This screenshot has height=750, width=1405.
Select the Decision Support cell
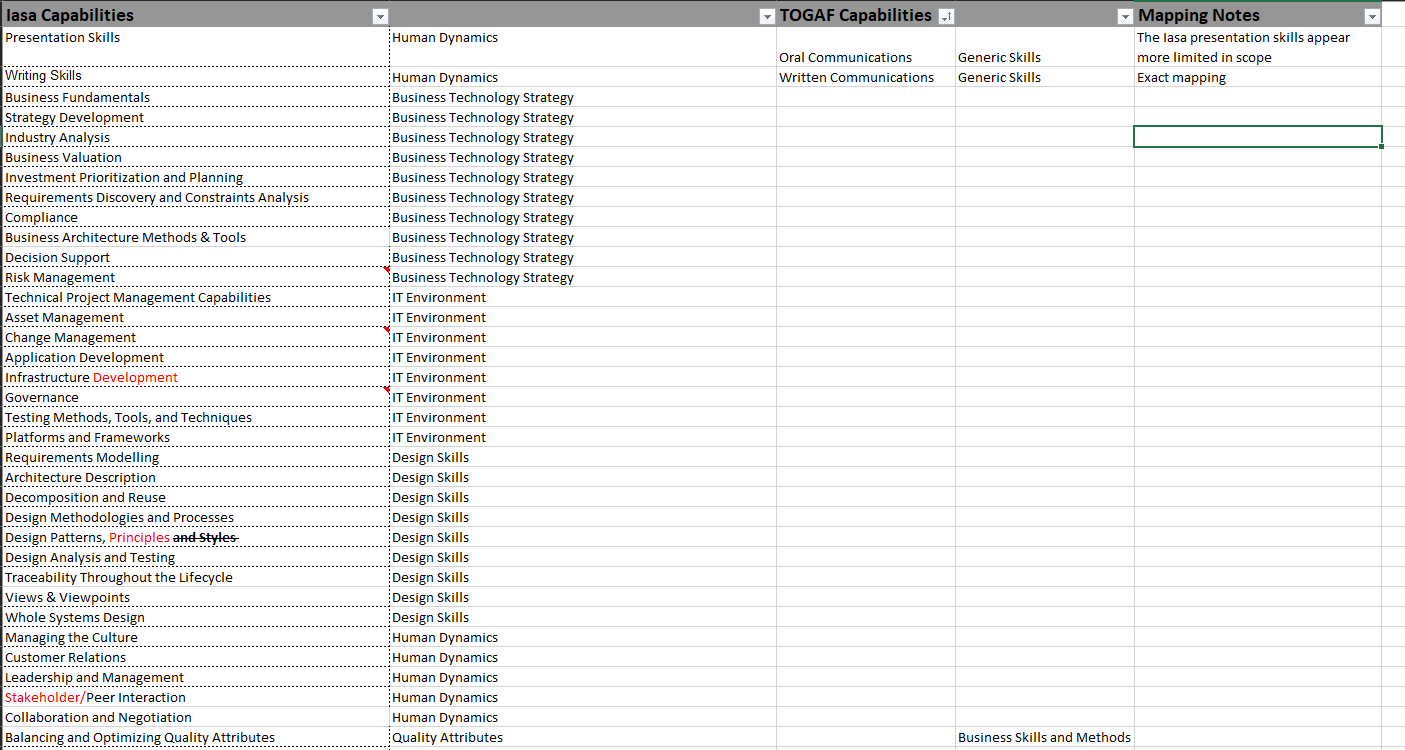click(195, 257)
